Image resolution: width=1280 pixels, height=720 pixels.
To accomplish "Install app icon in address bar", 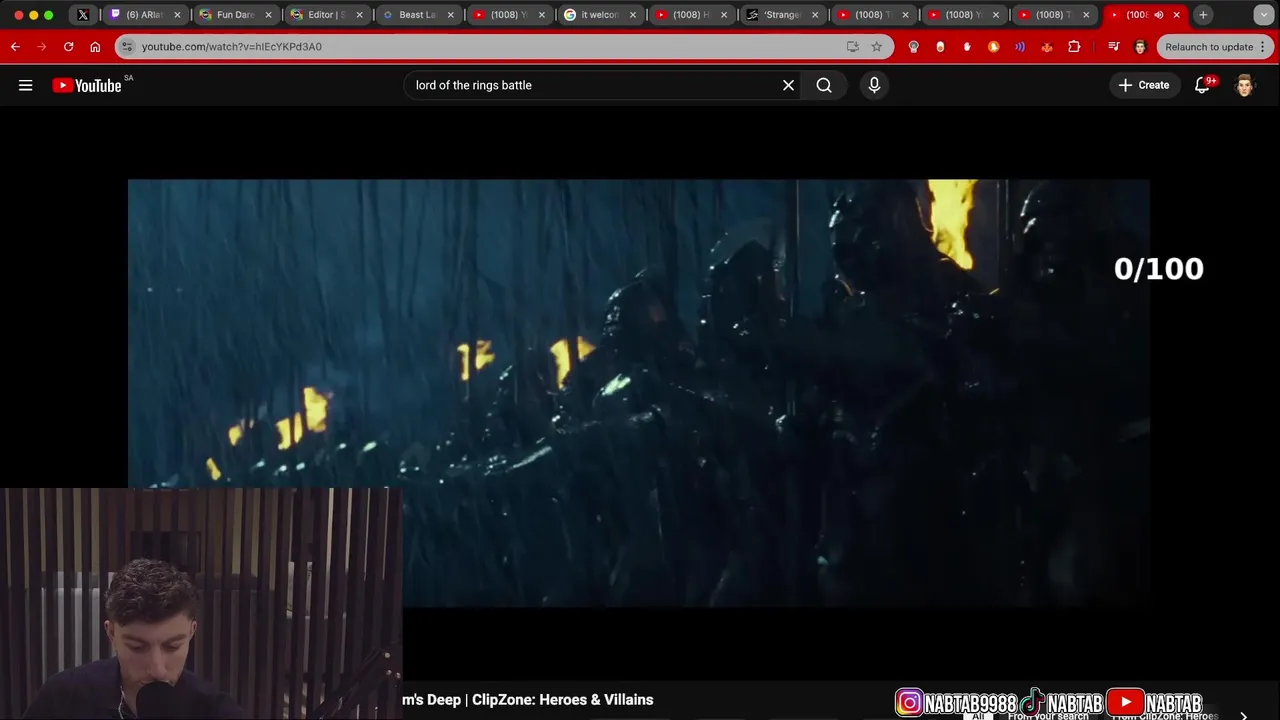I will (852, 47).
